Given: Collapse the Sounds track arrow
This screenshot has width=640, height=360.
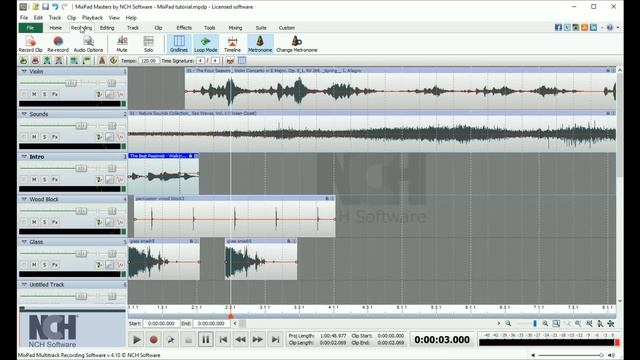Looking at the screenshot, I should coord(24,114).
